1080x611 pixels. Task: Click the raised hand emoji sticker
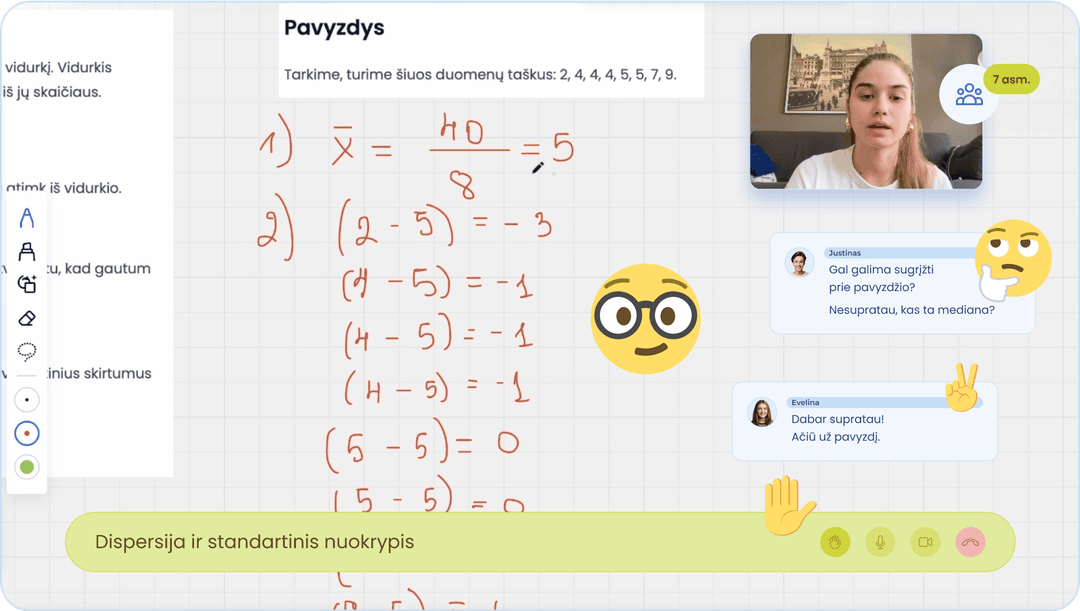pos(789,505)
